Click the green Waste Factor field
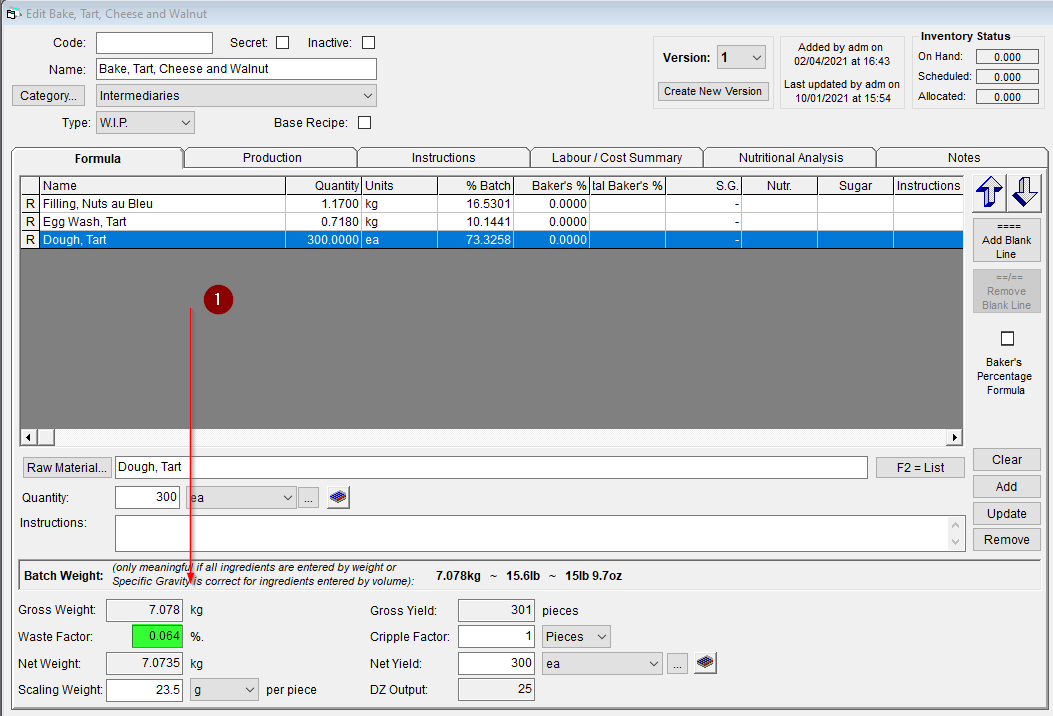 click(x=157, y=636)
